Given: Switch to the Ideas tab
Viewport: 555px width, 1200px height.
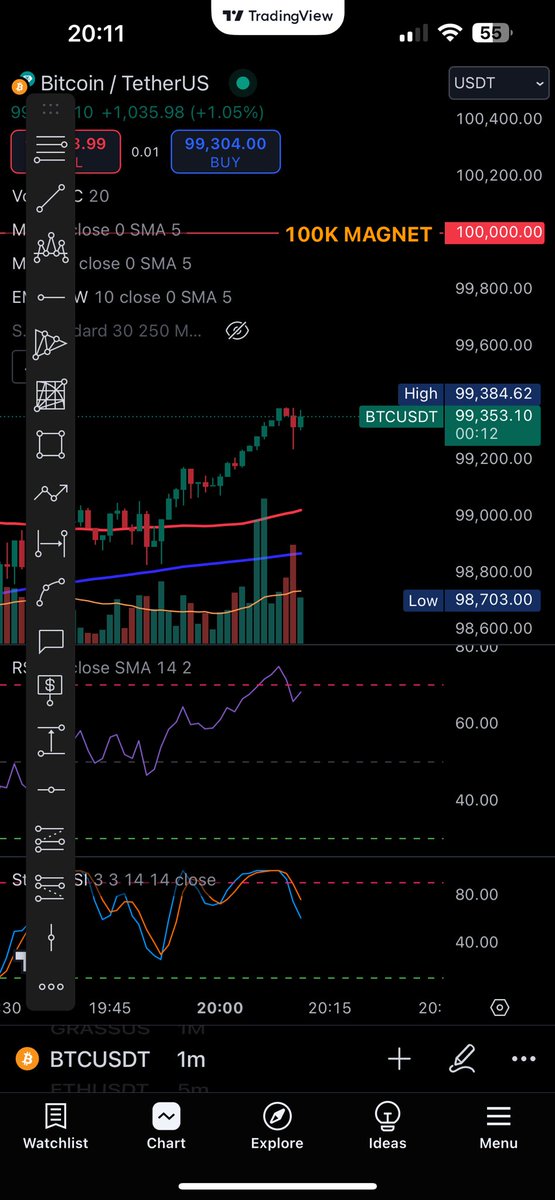Looking at the screenshot, I should click(x=387, y=1127).
